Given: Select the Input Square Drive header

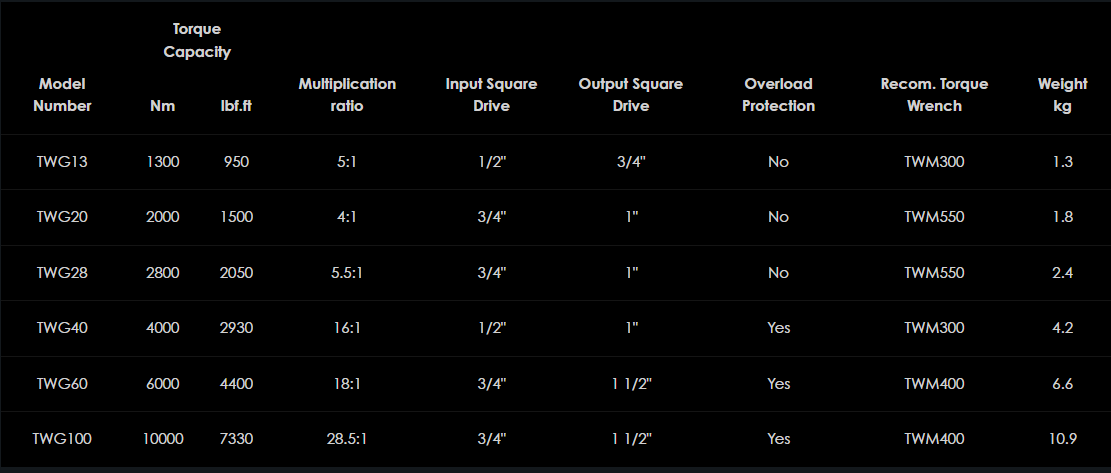Looking at the screenshot, I should point(491,95).
